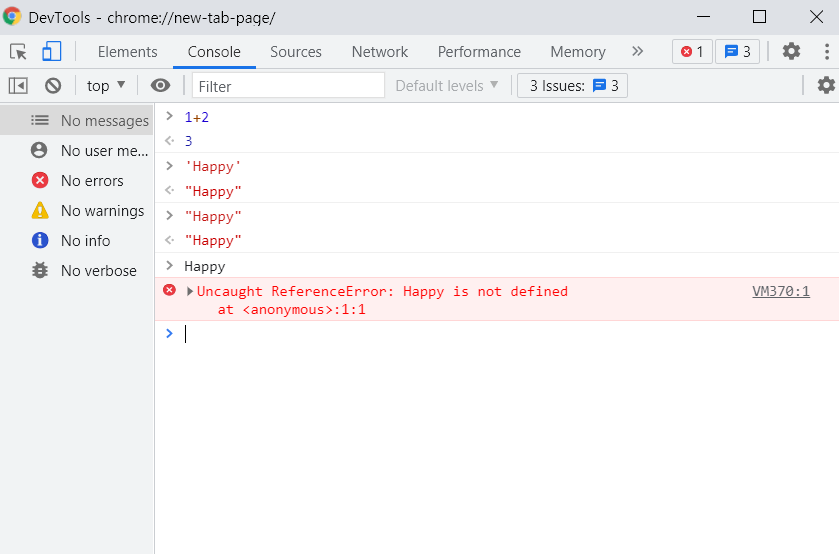Show more tabs via double chevron
839x554 pixels.
tap(637, 51)
